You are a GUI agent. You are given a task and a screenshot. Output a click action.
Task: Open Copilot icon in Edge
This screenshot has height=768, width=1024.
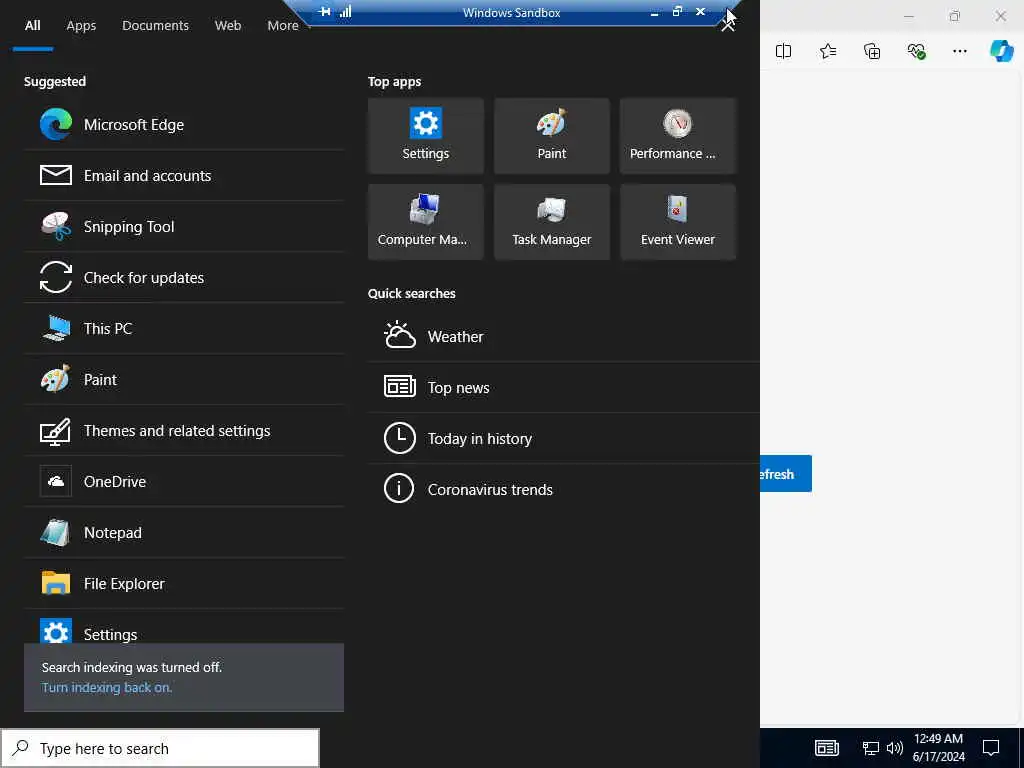[x=1001, y=51]
